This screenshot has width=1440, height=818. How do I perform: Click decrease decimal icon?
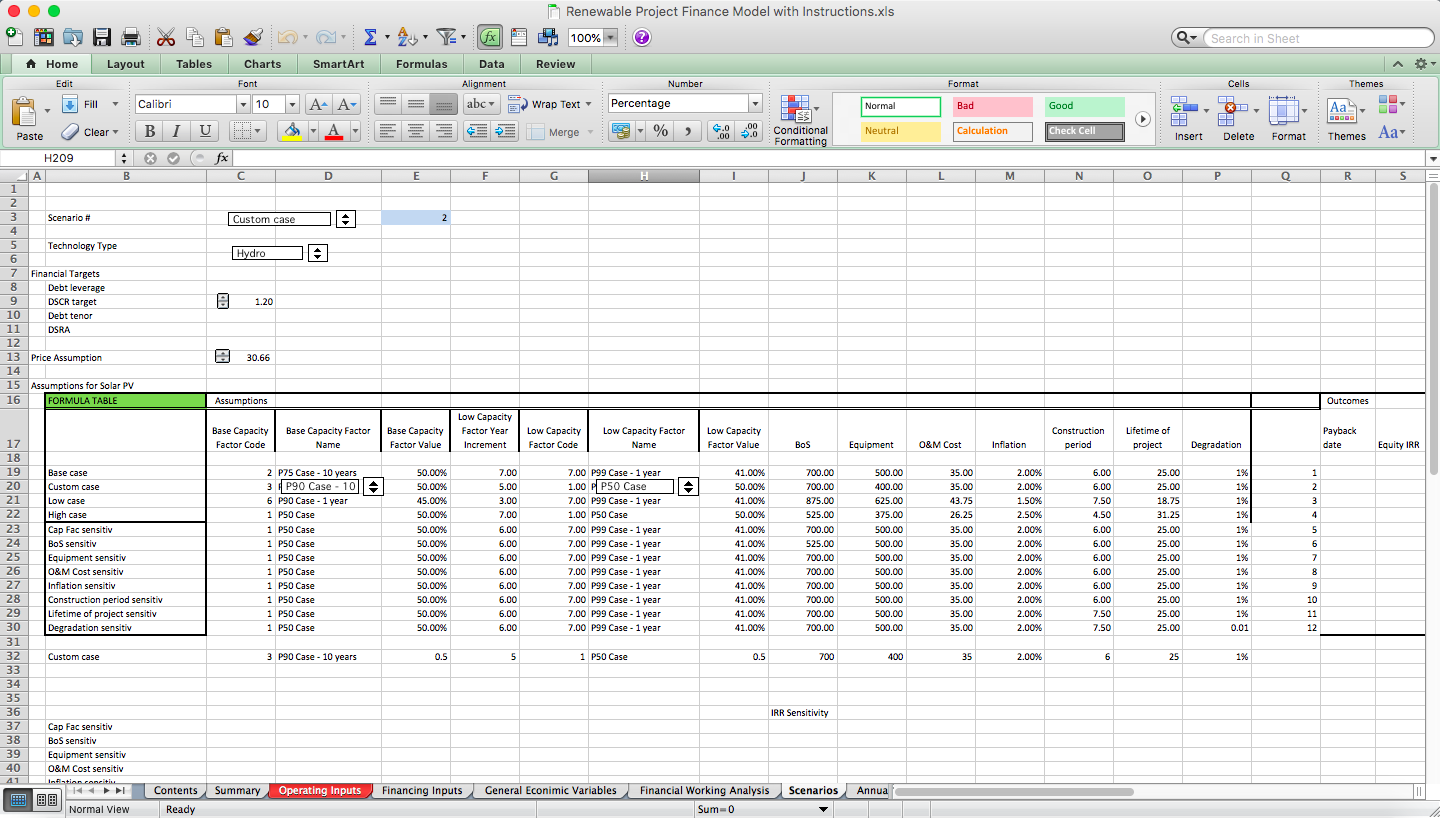tap(750, 131)
